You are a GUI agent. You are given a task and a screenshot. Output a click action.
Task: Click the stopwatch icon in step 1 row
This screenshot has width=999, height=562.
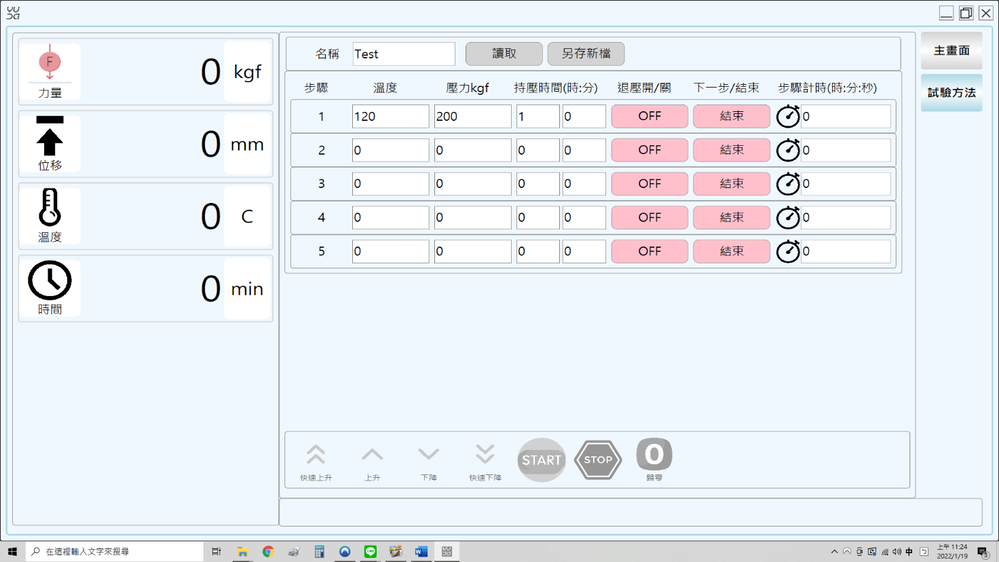point(788,116)
